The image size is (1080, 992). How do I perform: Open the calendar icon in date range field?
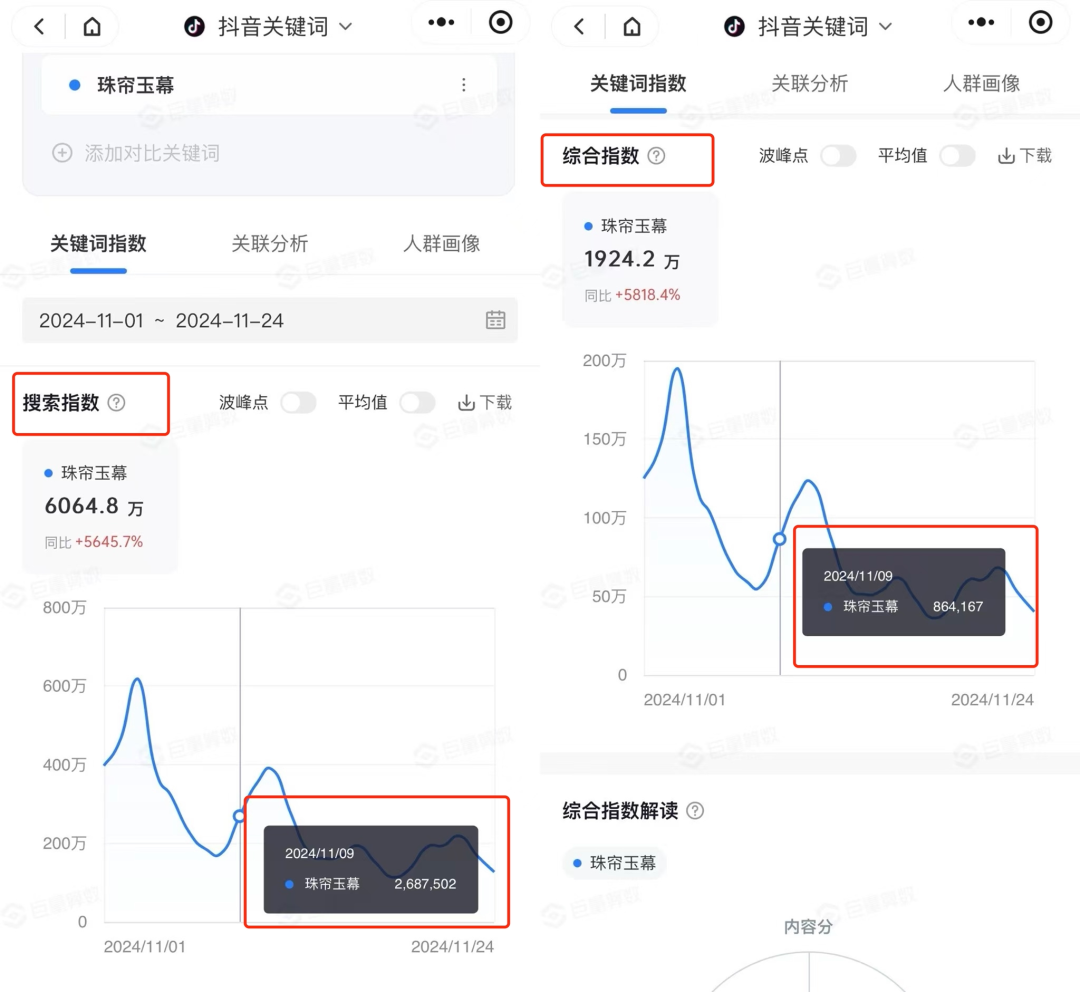tap(495, 320)
